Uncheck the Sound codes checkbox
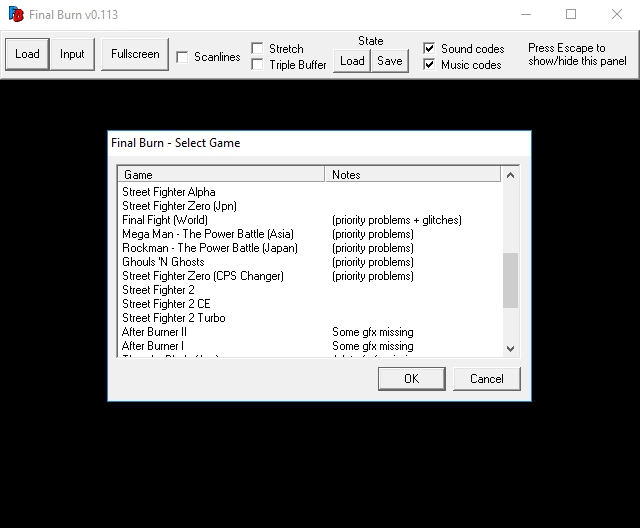Screen dimensions: 640x528 click(x=429, y=48)
